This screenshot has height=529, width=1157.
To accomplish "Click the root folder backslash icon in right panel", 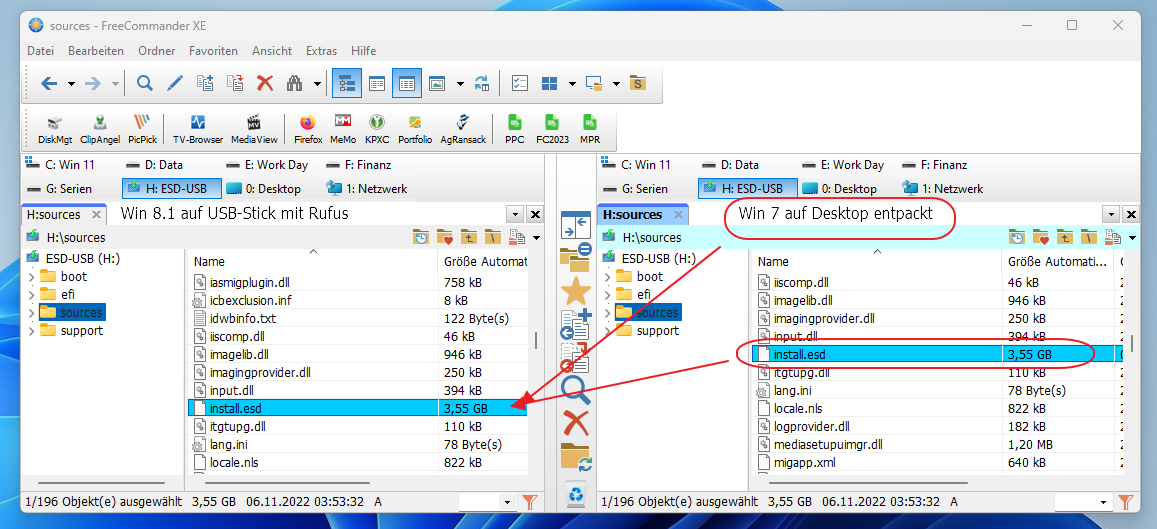I will (1088, 238).
